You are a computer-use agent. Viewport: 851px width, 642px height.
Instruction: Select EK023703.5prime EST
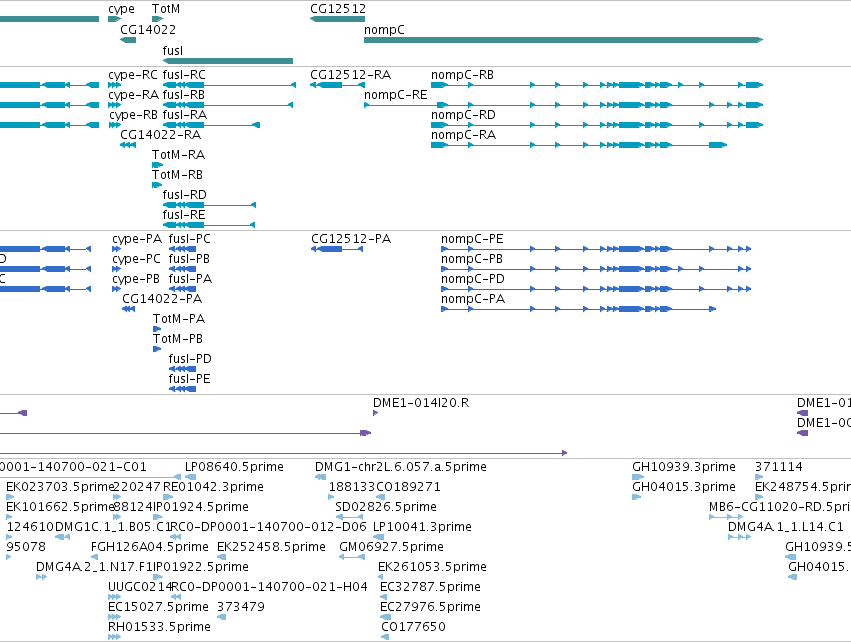click(10, 497)
